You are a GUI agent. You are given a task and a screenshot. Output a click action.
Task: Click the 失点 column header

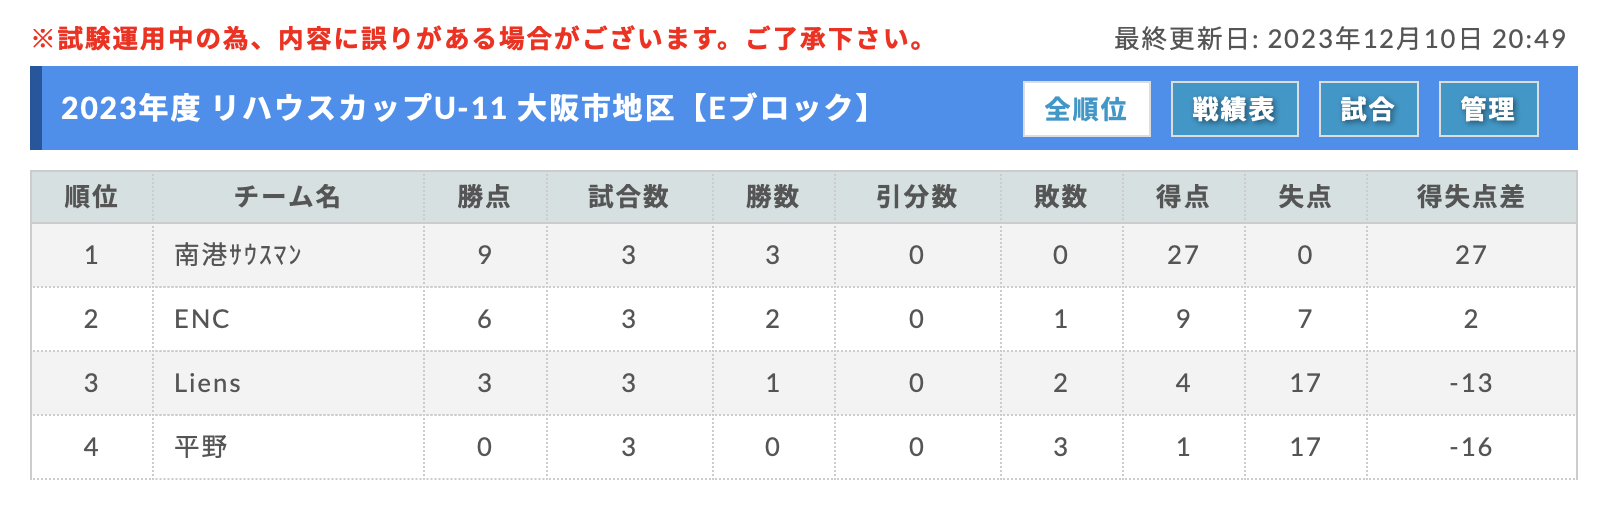click(1305, 197)
